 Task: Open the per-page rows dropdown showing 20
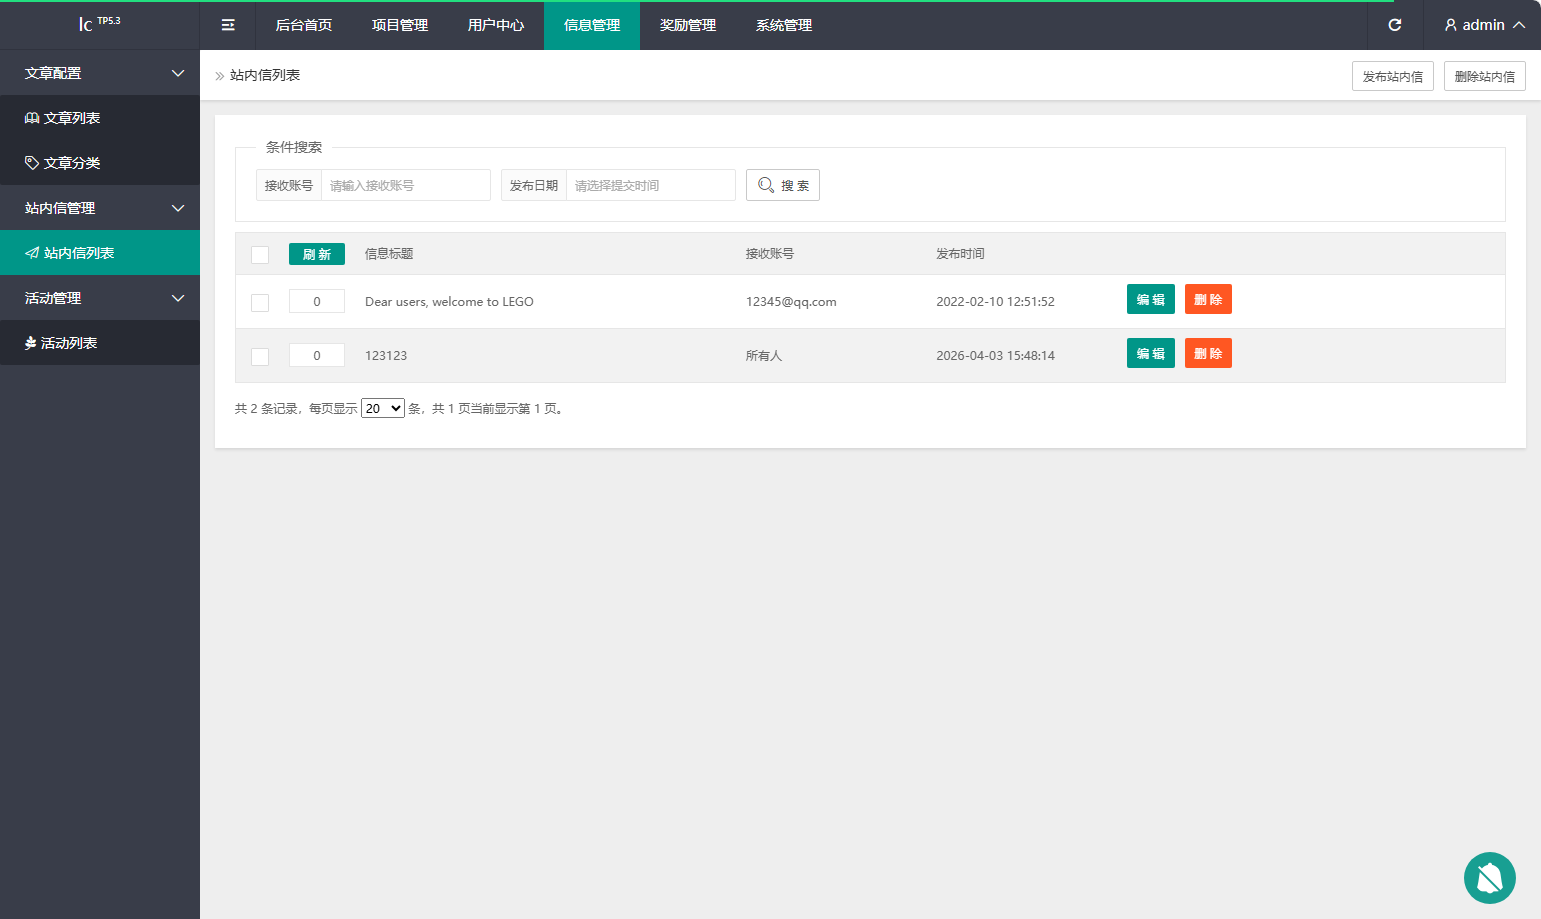(x=383, y=408)
